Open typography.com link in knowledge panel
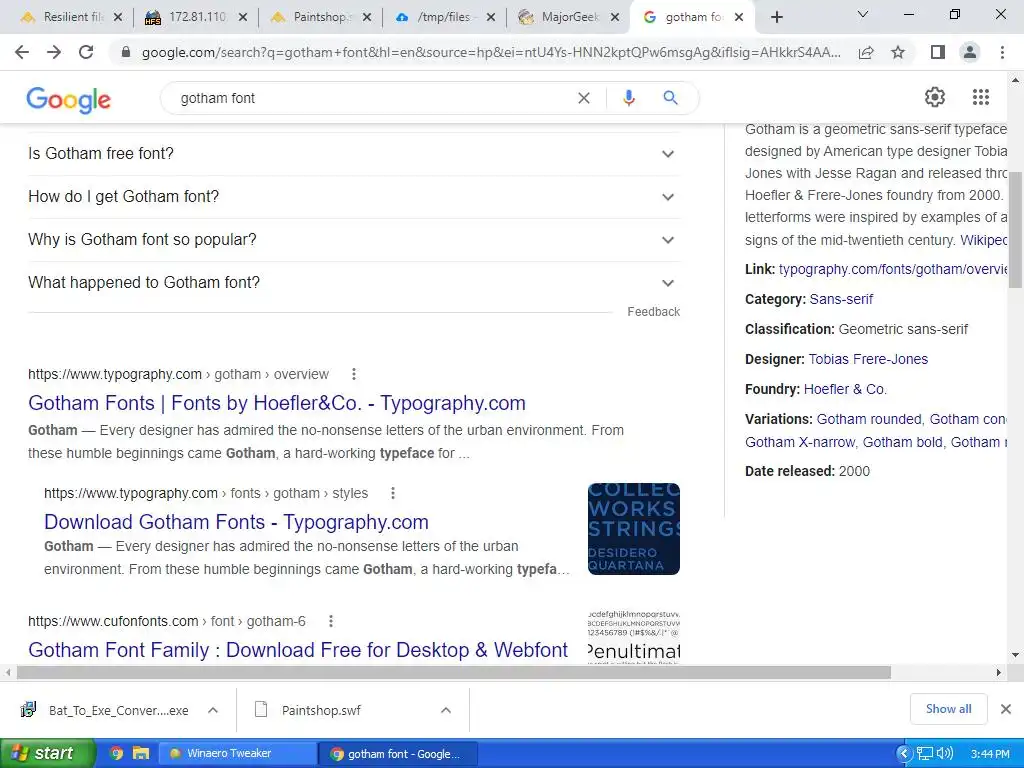 pyautogui.click(x=893, y=269)
